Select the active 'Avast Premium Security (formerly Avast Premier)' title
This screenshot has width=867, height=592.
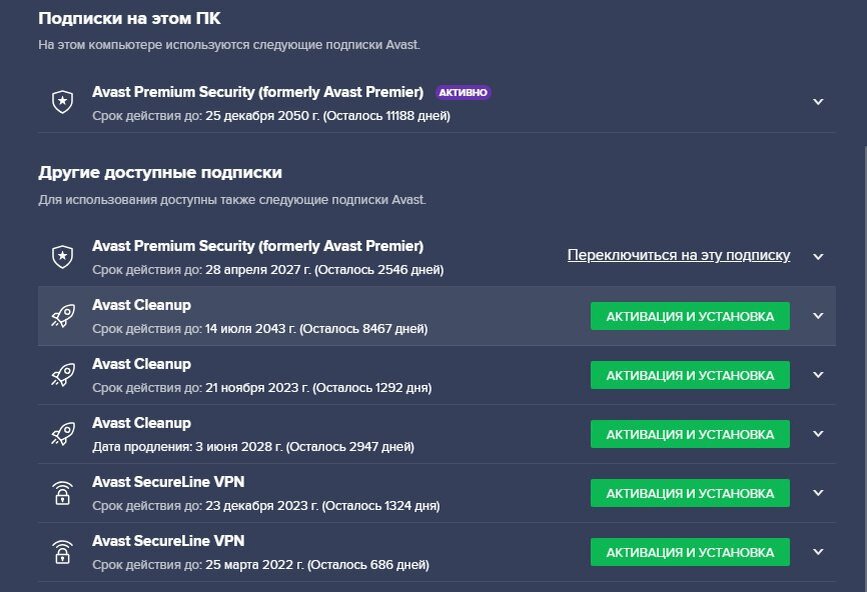[x=258, y=92]
